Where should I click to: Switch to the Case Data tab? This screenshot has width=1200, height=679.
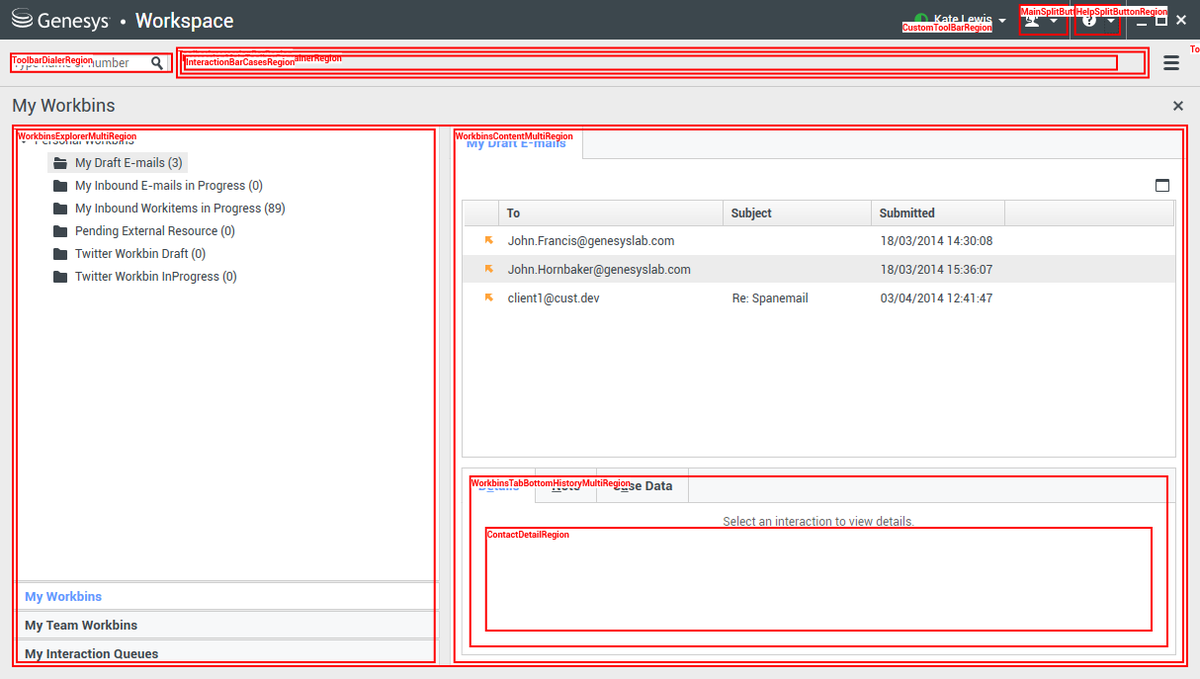pos(642,486)
